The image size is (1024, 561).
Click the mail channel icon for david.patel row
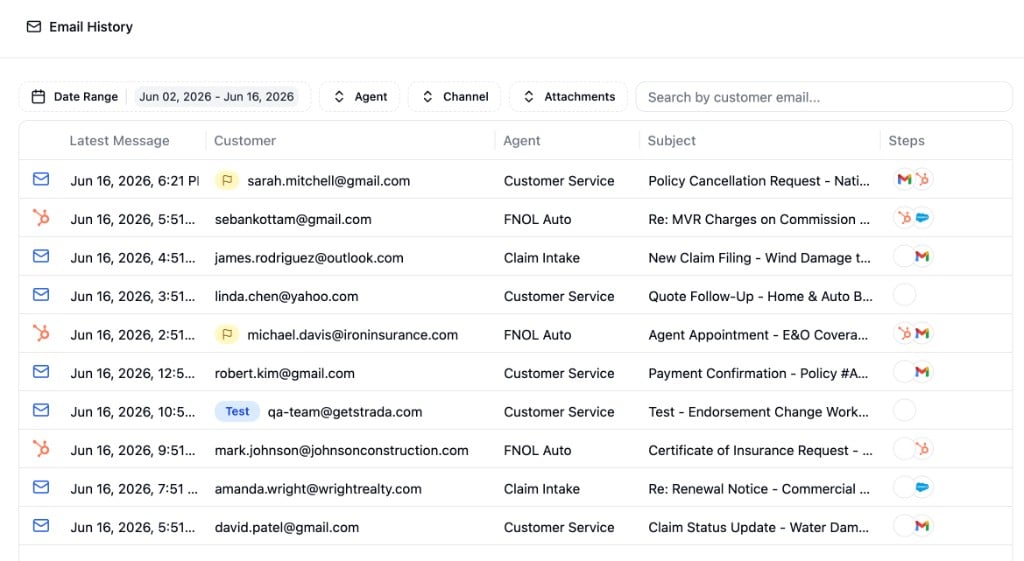[x=41, y=526]
